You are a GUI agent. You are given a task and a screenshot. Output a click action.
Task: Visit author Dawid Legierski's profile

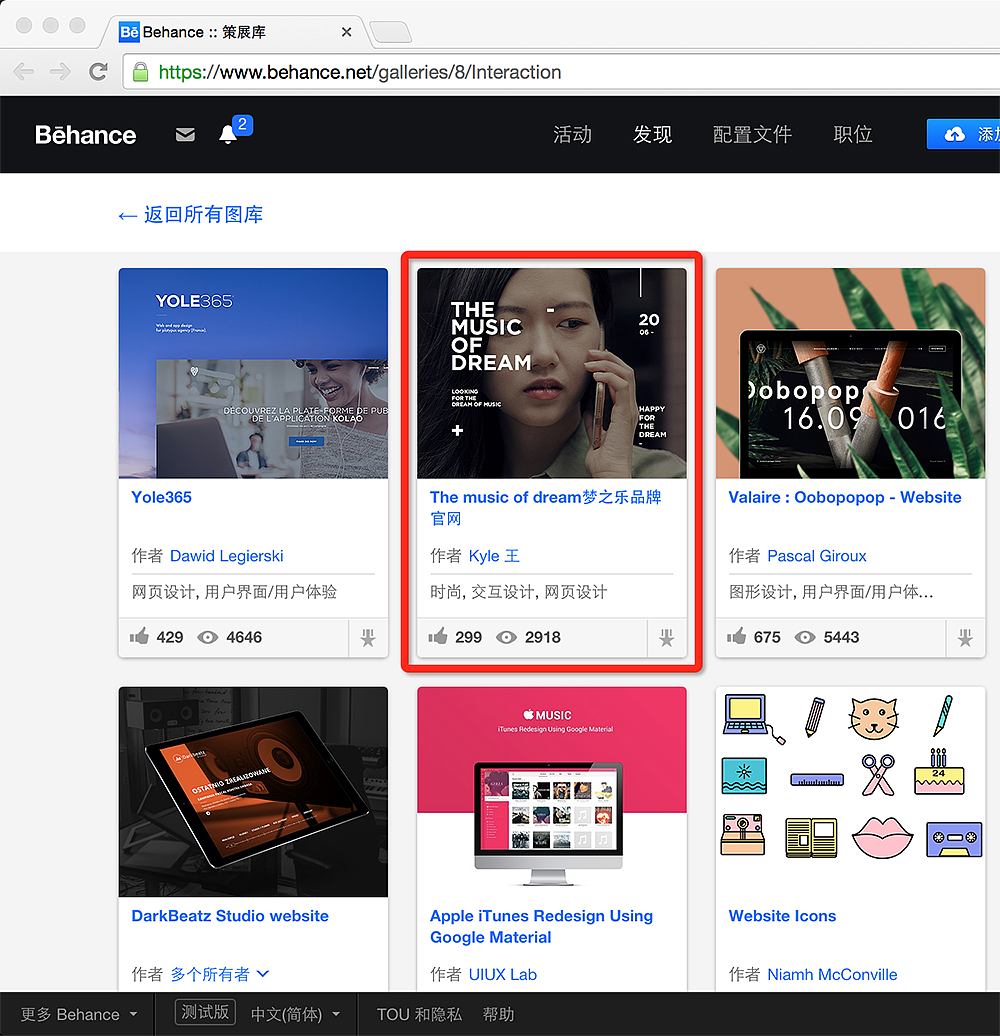coord(227,556)
